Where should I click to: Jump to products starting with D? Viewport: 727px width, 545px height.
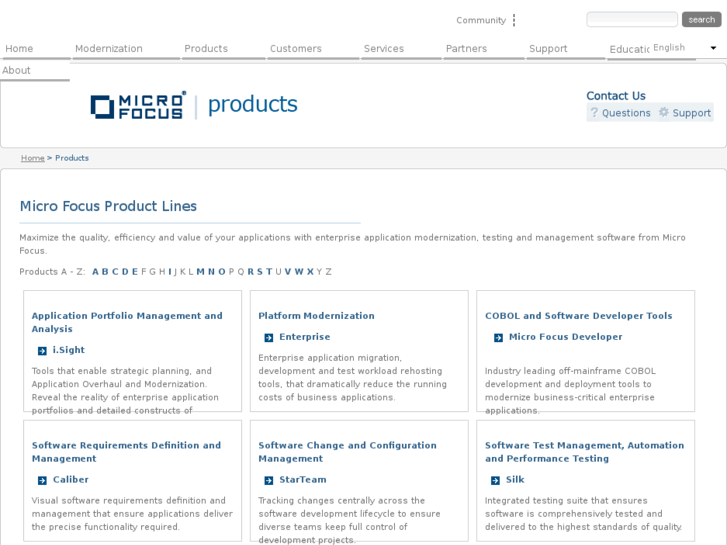click(x=125, y=272)
